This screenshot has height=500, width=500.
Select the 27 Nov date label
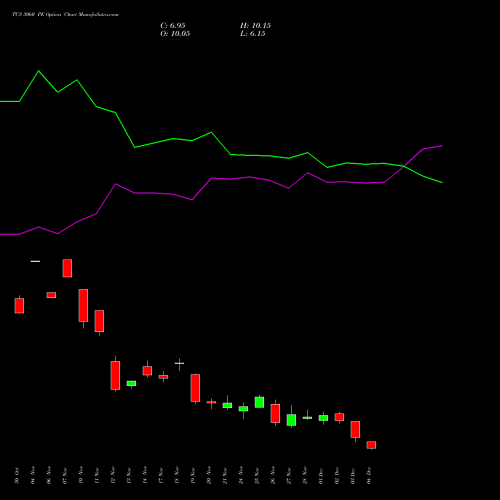tap(289, 476)
